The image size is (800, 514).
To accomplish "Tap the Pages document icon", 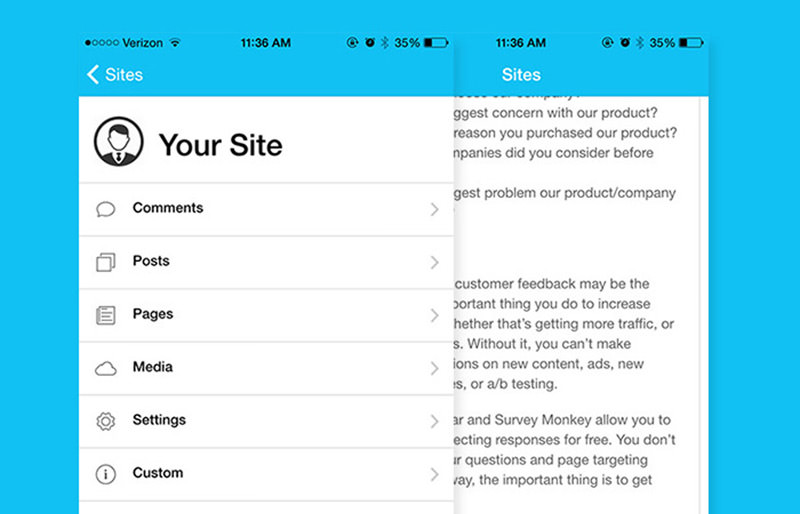I will pos(106,315).
